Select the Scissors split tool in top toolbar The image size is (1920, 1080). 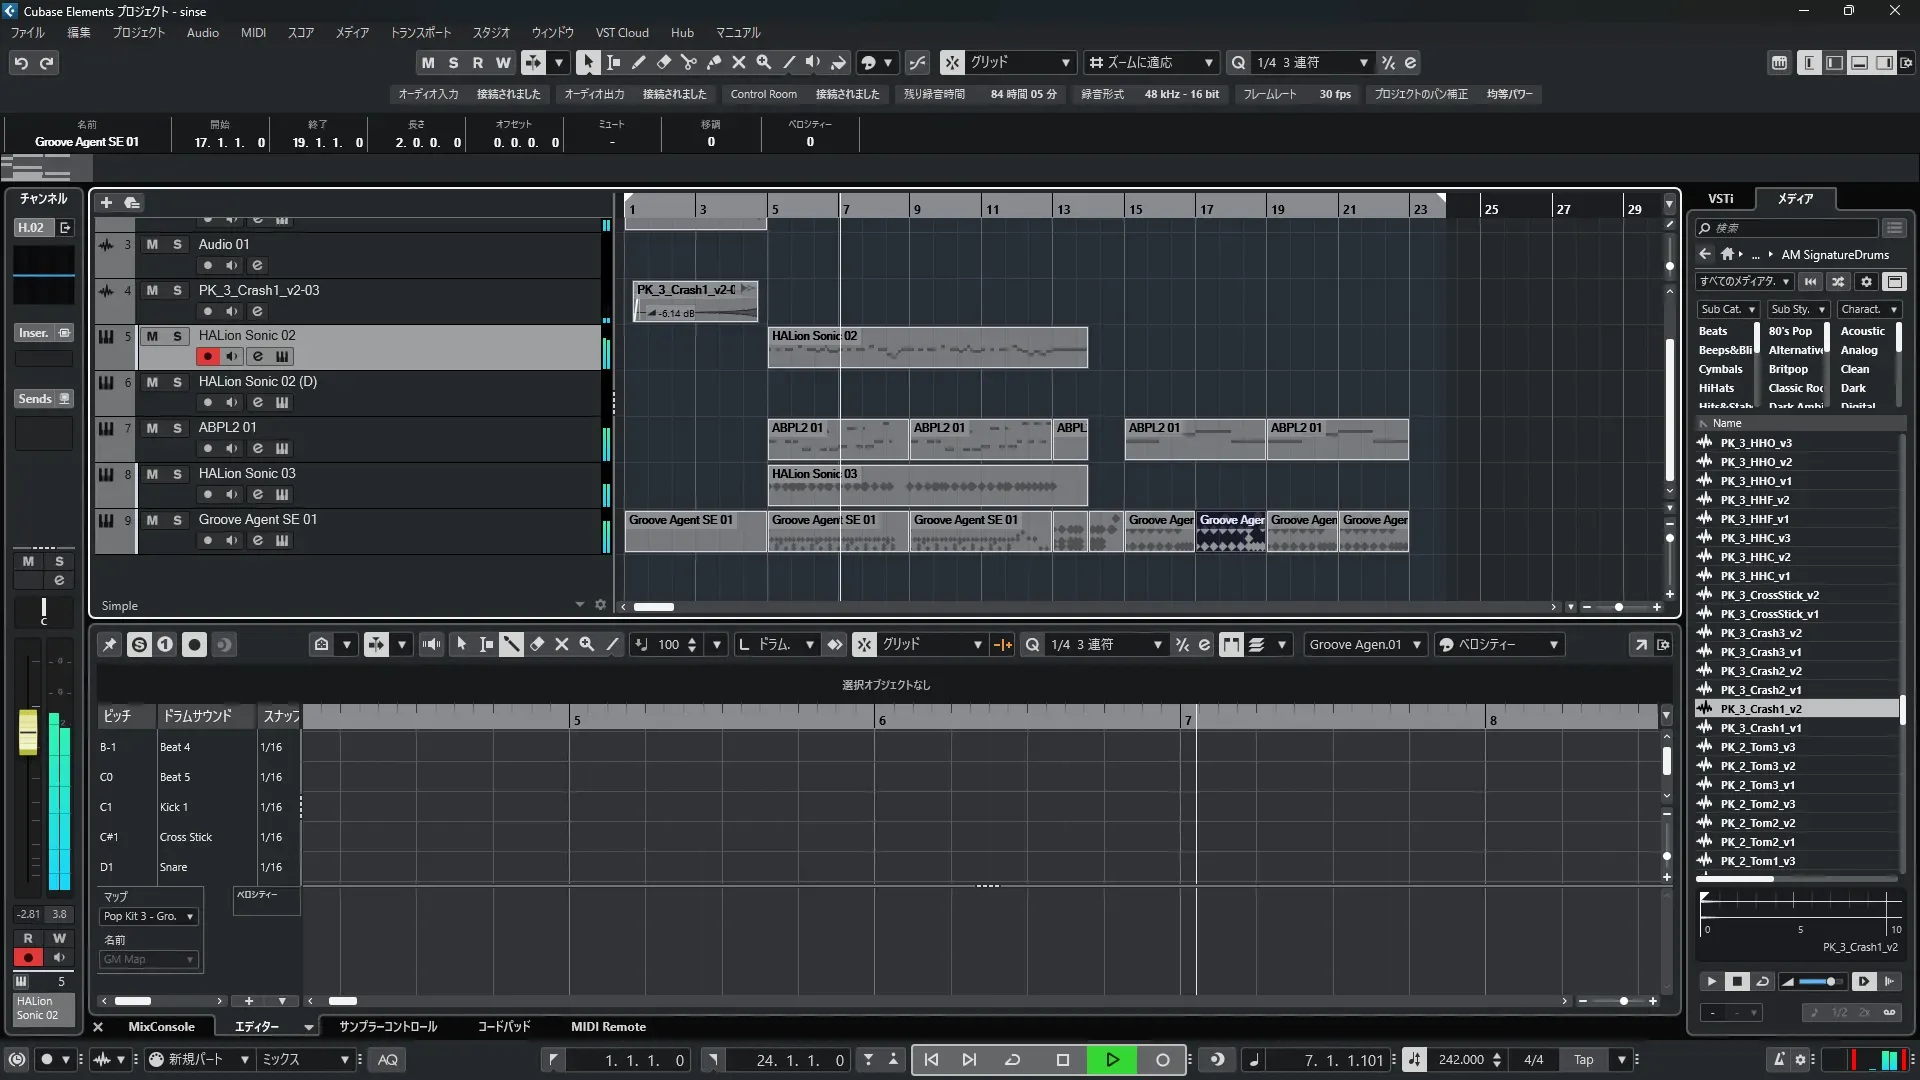pos(688,62)
